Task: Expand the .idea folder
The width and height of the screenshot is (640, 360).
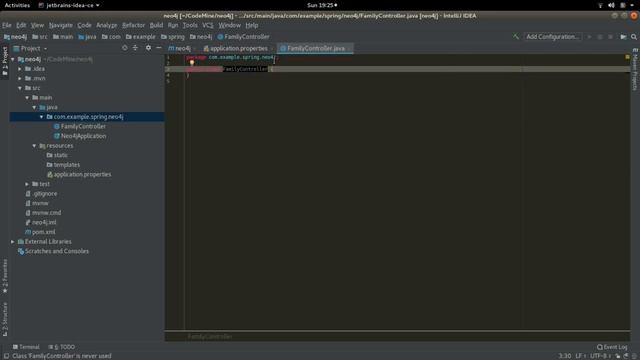Action: [20, 69]
